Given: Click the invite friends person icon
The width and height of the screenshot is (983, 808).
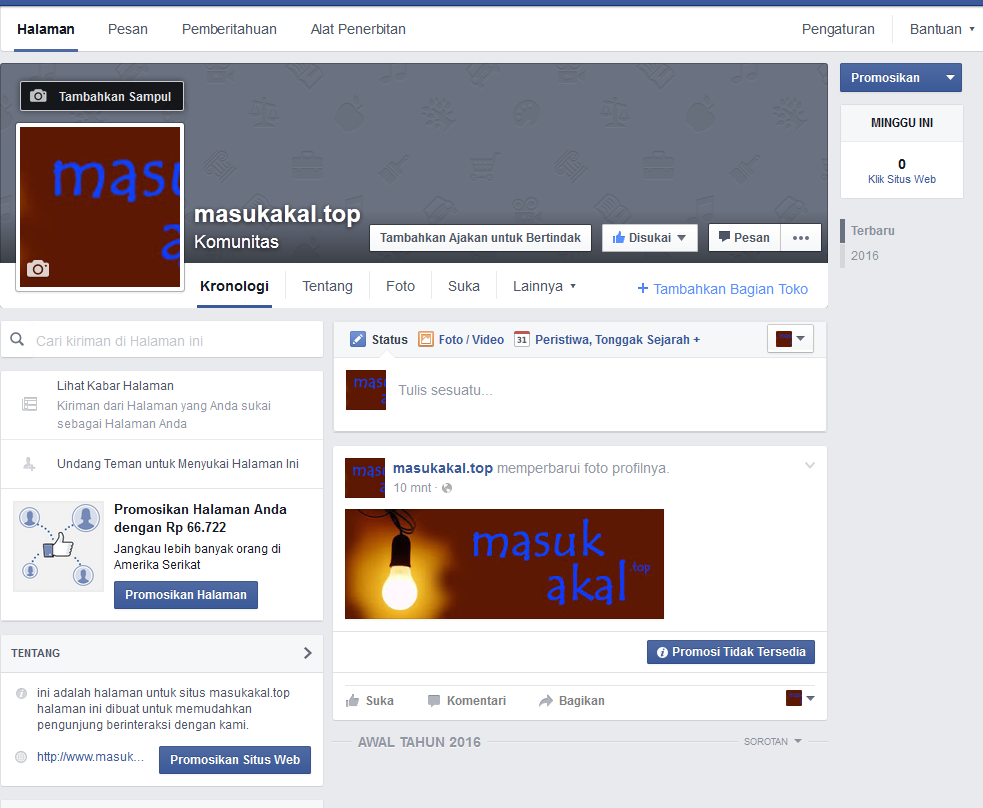Looking at the screenshot, I should 29,464.
